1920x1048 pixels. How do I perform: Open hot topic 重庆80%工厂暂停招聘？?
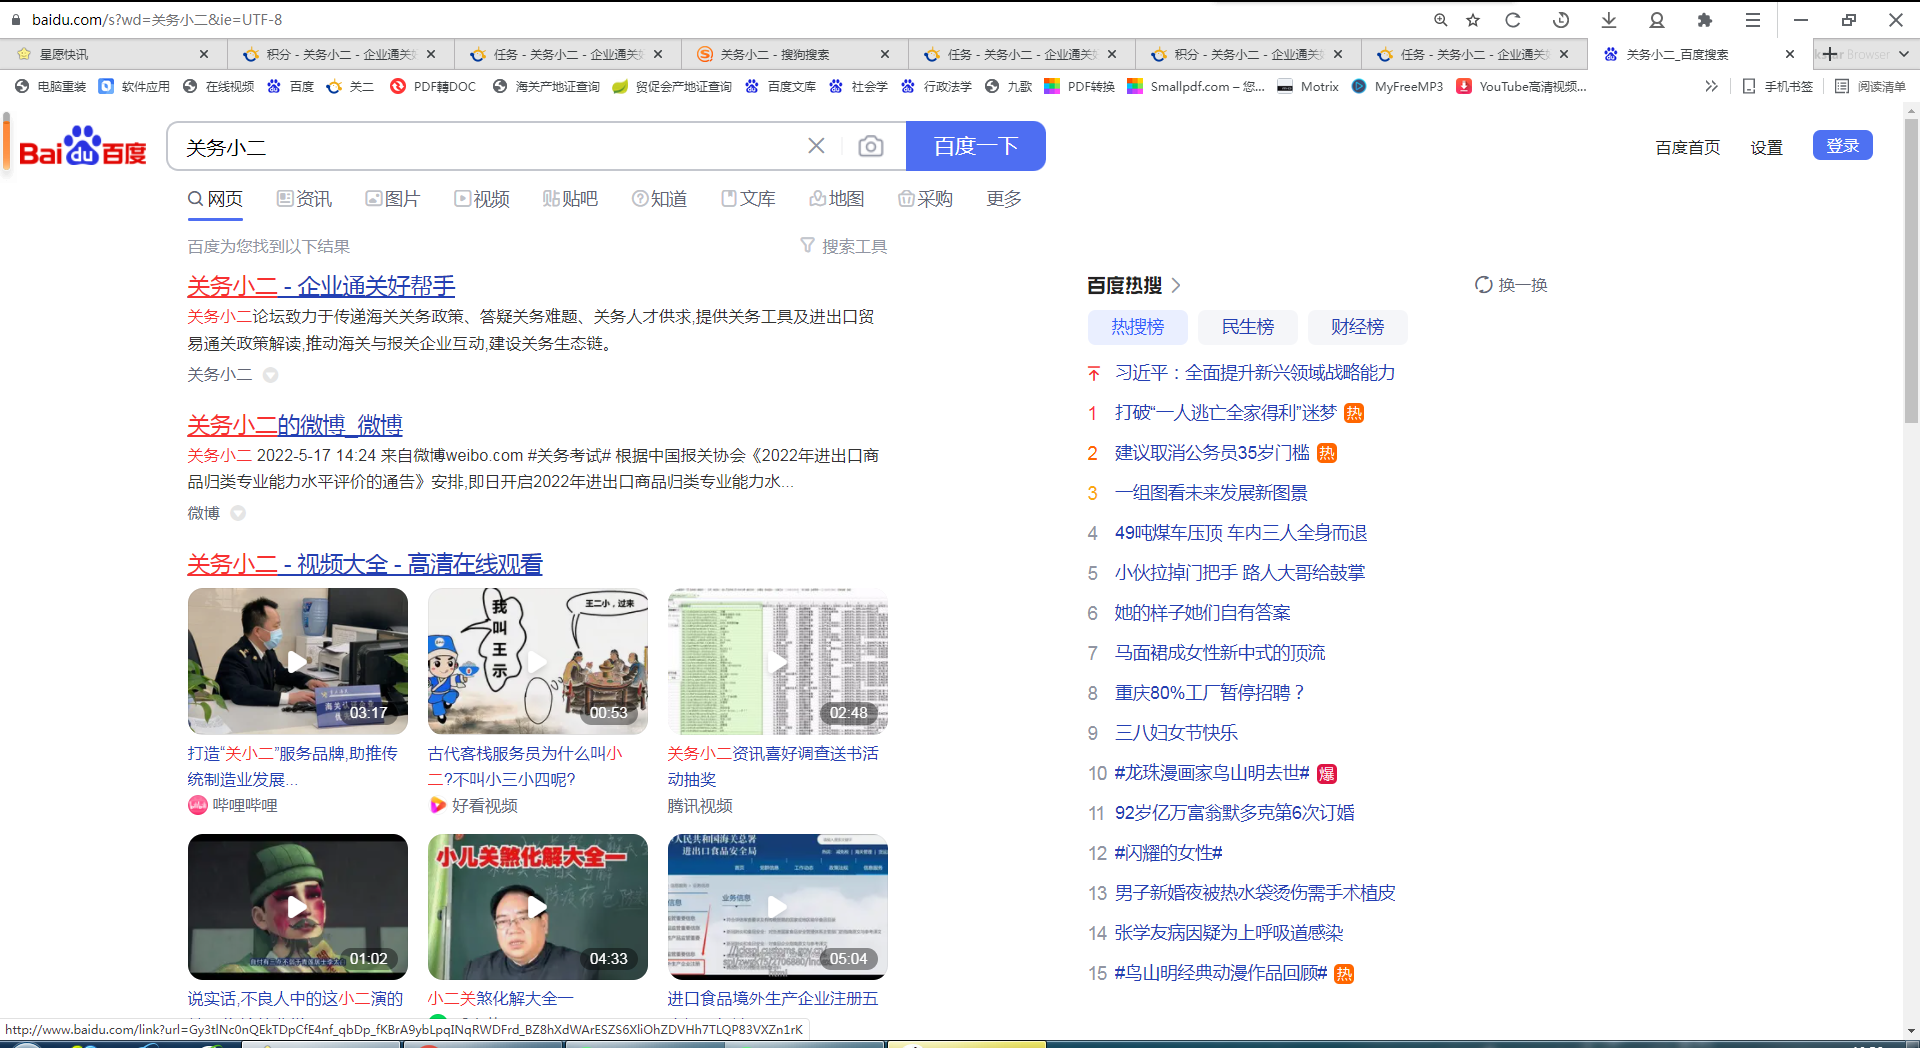point(1209,693)
